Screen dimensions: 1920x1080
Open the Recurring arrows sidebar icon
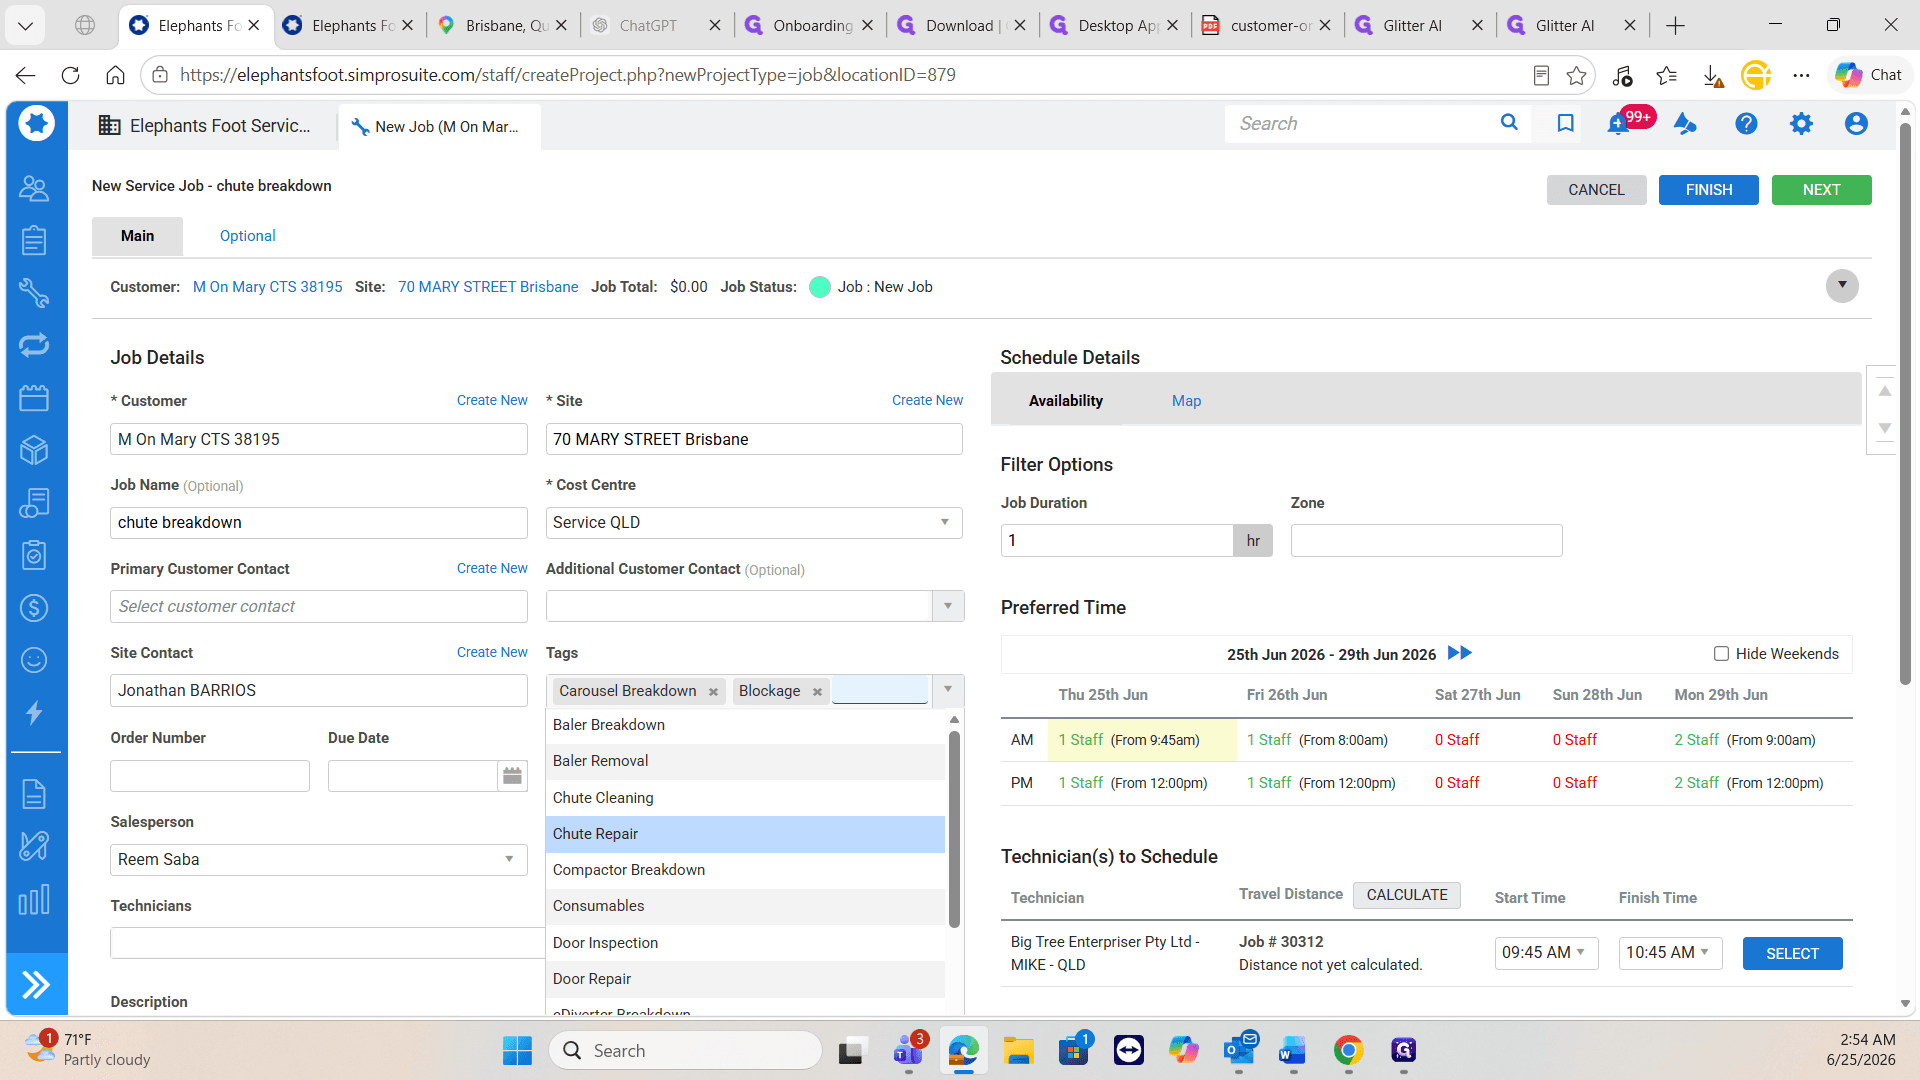pyautogui.click(x=34, y=345)
